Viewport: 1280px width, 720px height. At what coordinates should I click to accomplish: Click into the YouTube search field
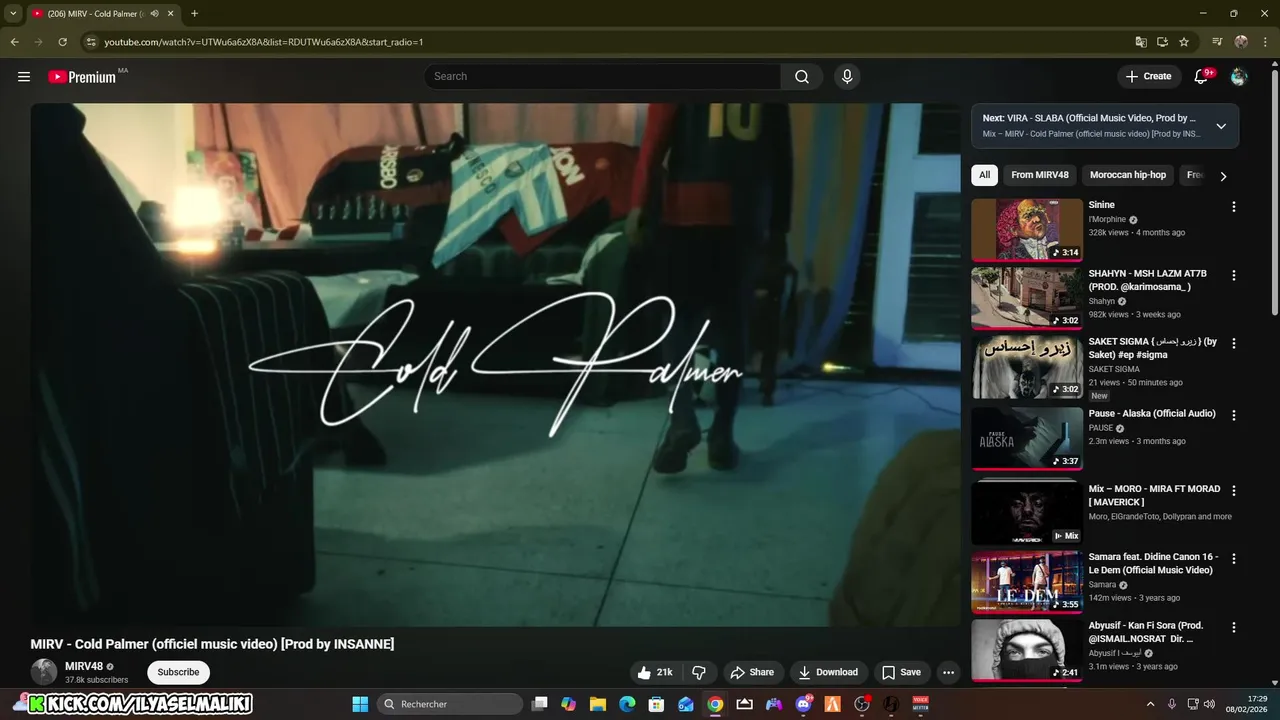point(602,76)
